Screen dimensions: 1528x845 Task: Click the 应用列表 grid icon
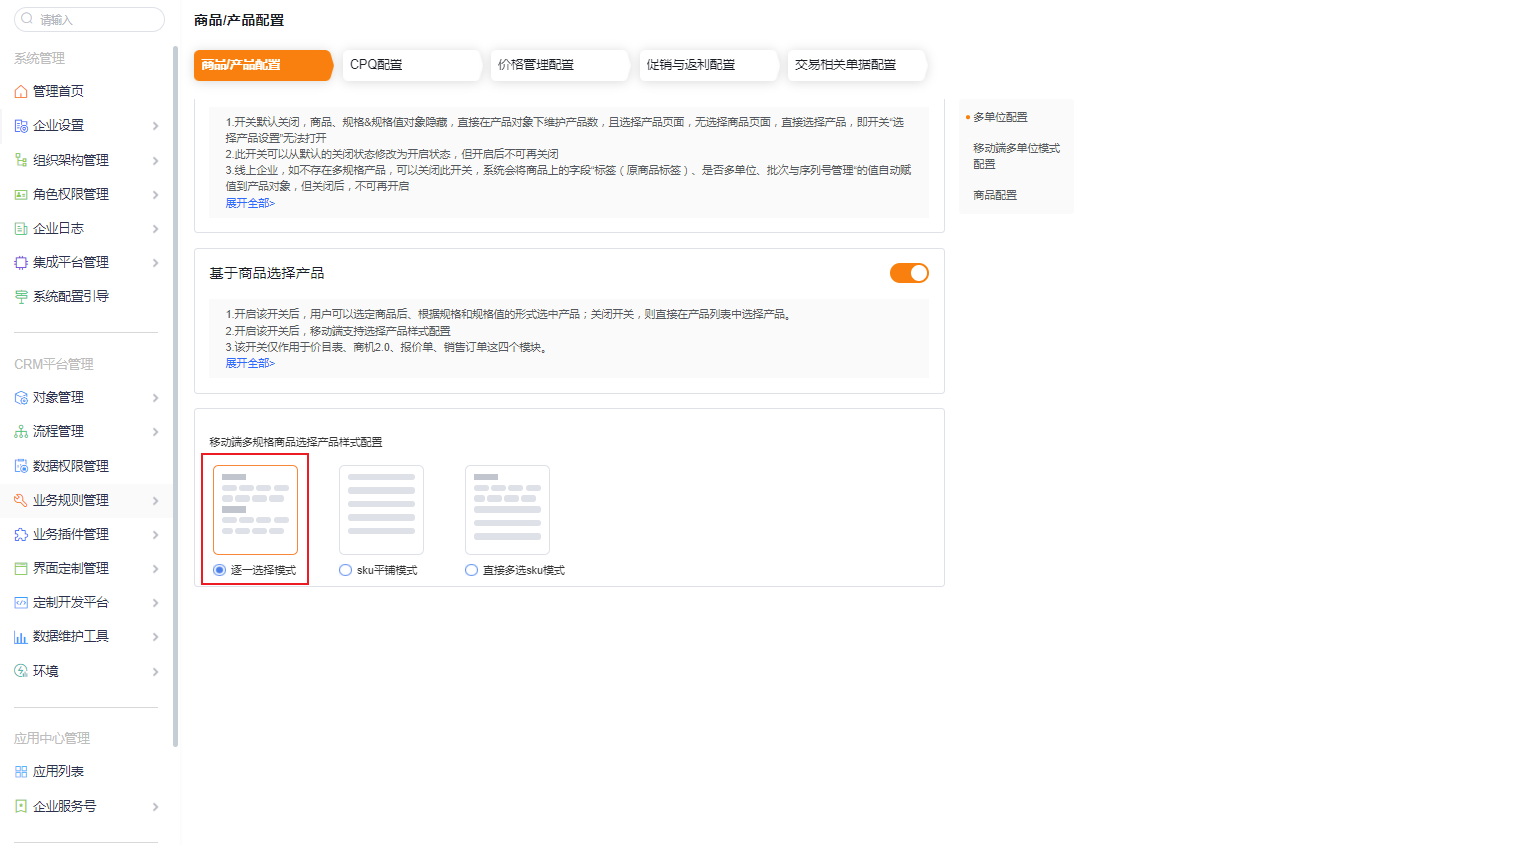click(21, 771)
